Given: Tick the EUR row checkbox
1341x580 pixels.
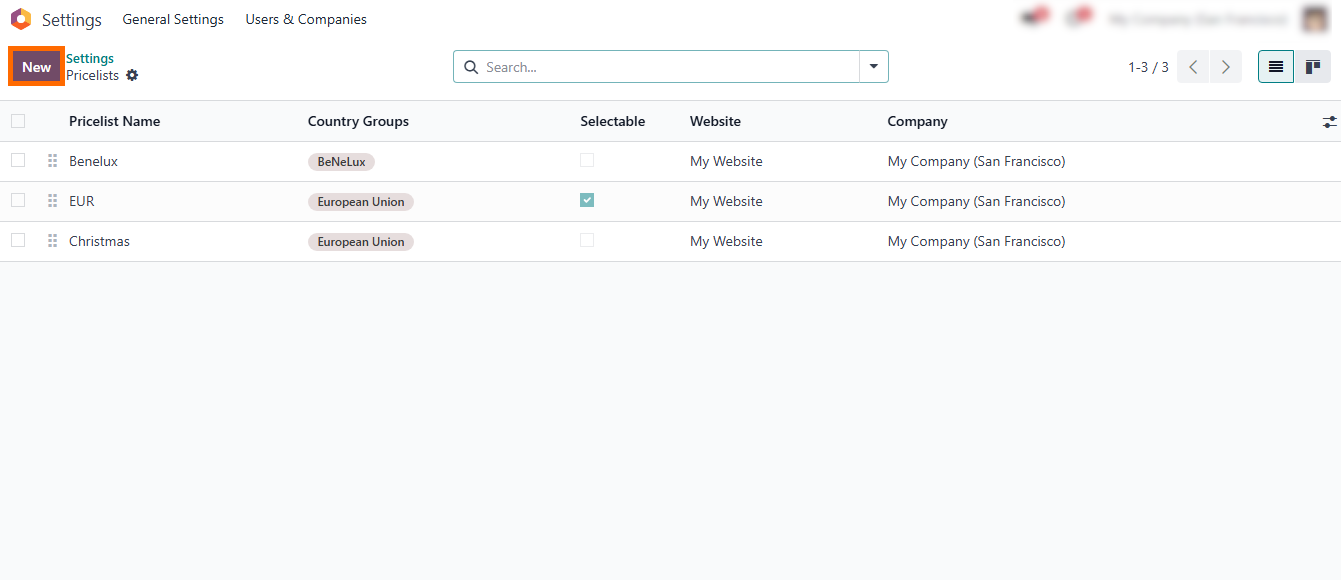Looking at the screenshot, I should 18,200.
